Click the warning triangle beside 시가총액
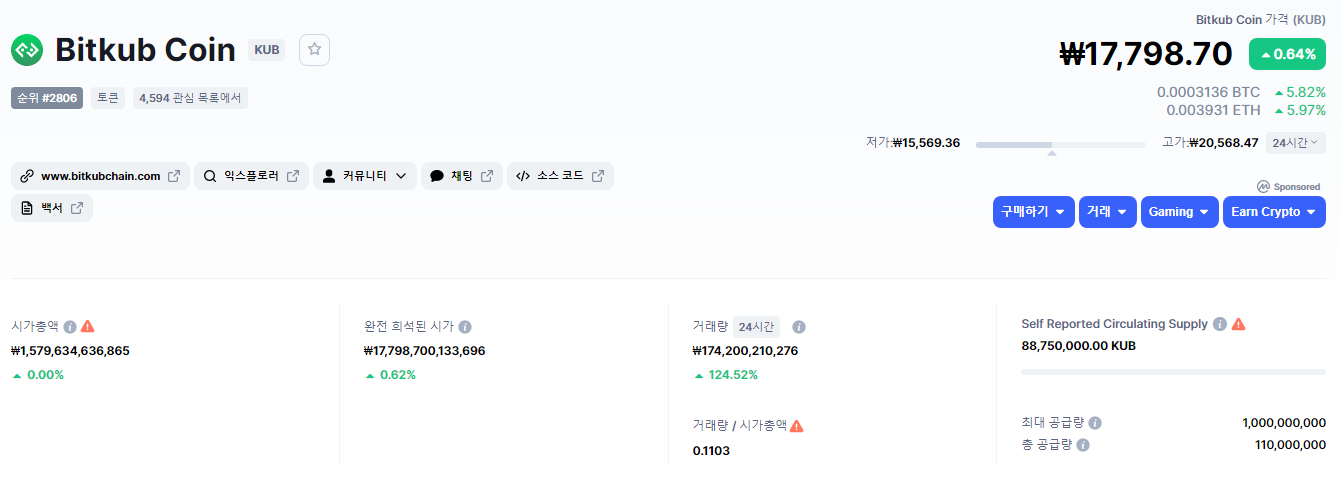Screen dimensions: 1341x480 [88, 326]
